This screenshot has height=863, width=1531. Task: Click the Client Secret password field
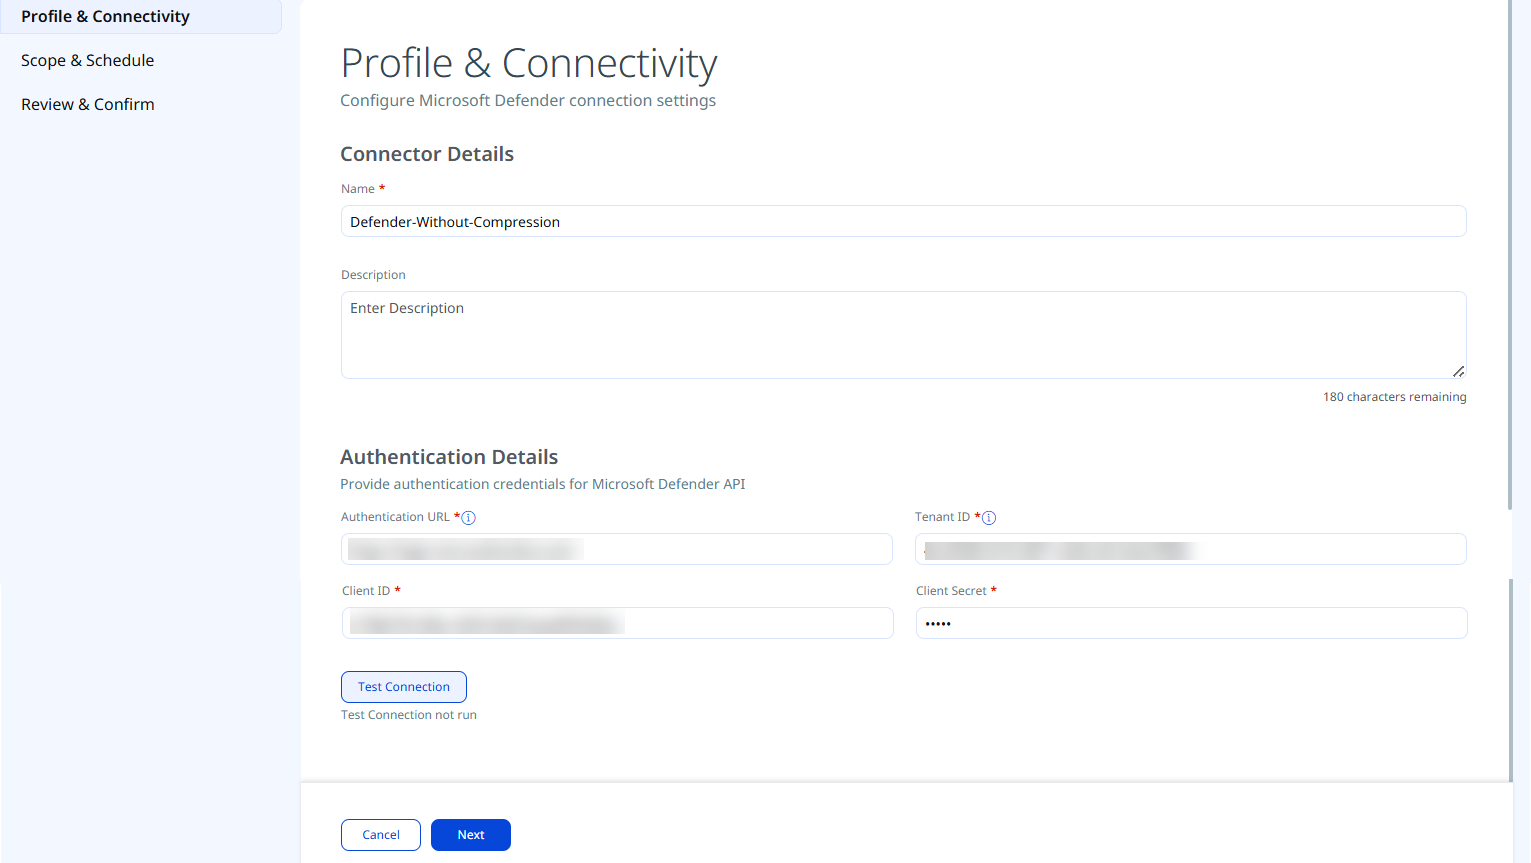click(x=1192, y=623)
